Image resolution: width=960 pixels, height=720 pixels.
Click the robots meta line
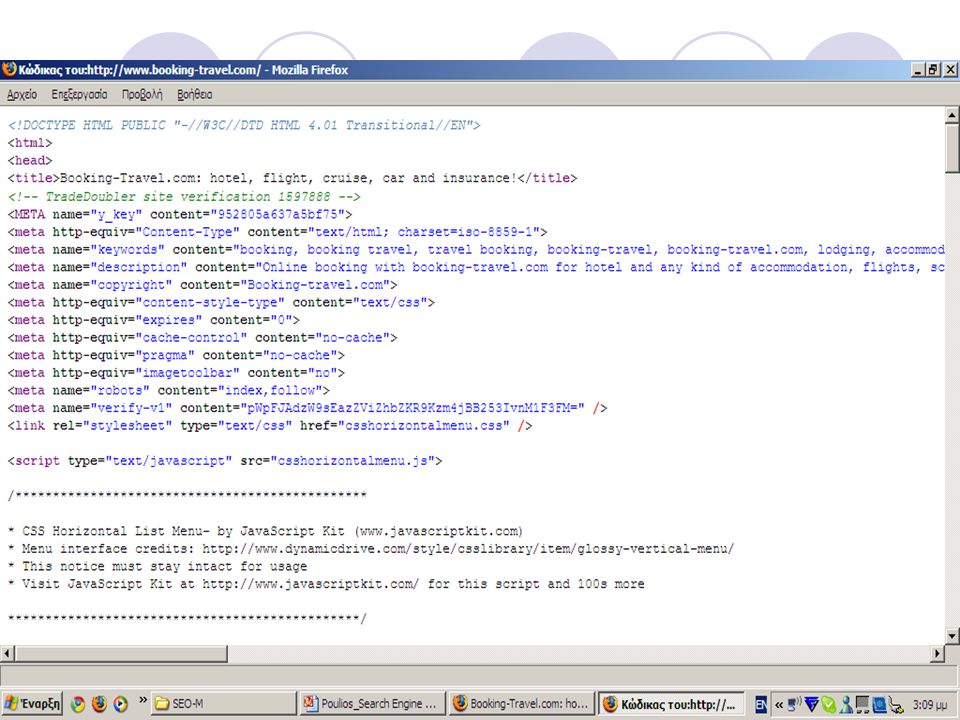point(168,391)
